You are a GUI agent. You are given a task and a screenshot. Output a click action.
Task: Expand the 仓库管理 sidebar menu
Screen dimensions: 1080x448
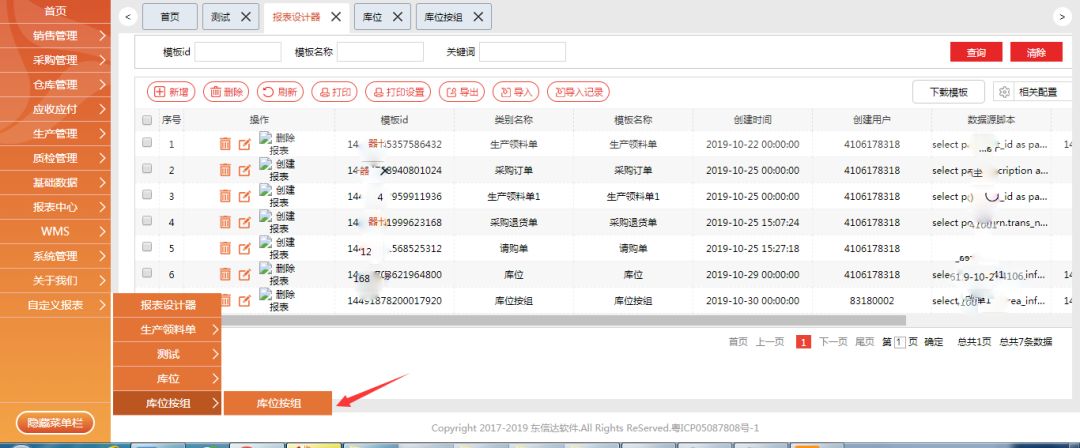pos(55,85)
